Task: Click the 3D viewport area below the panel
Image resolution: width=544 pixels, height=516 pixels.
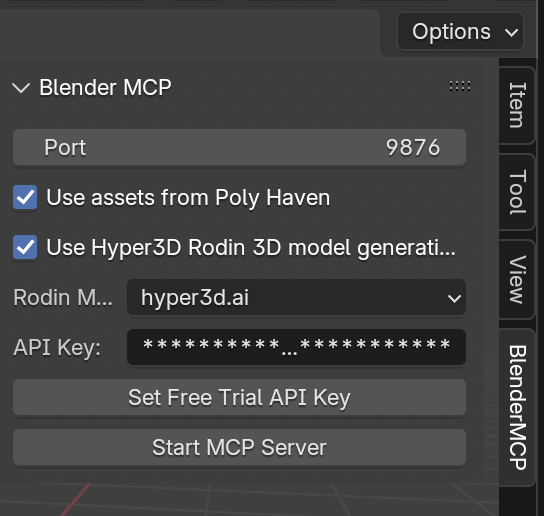Action: 243,500
